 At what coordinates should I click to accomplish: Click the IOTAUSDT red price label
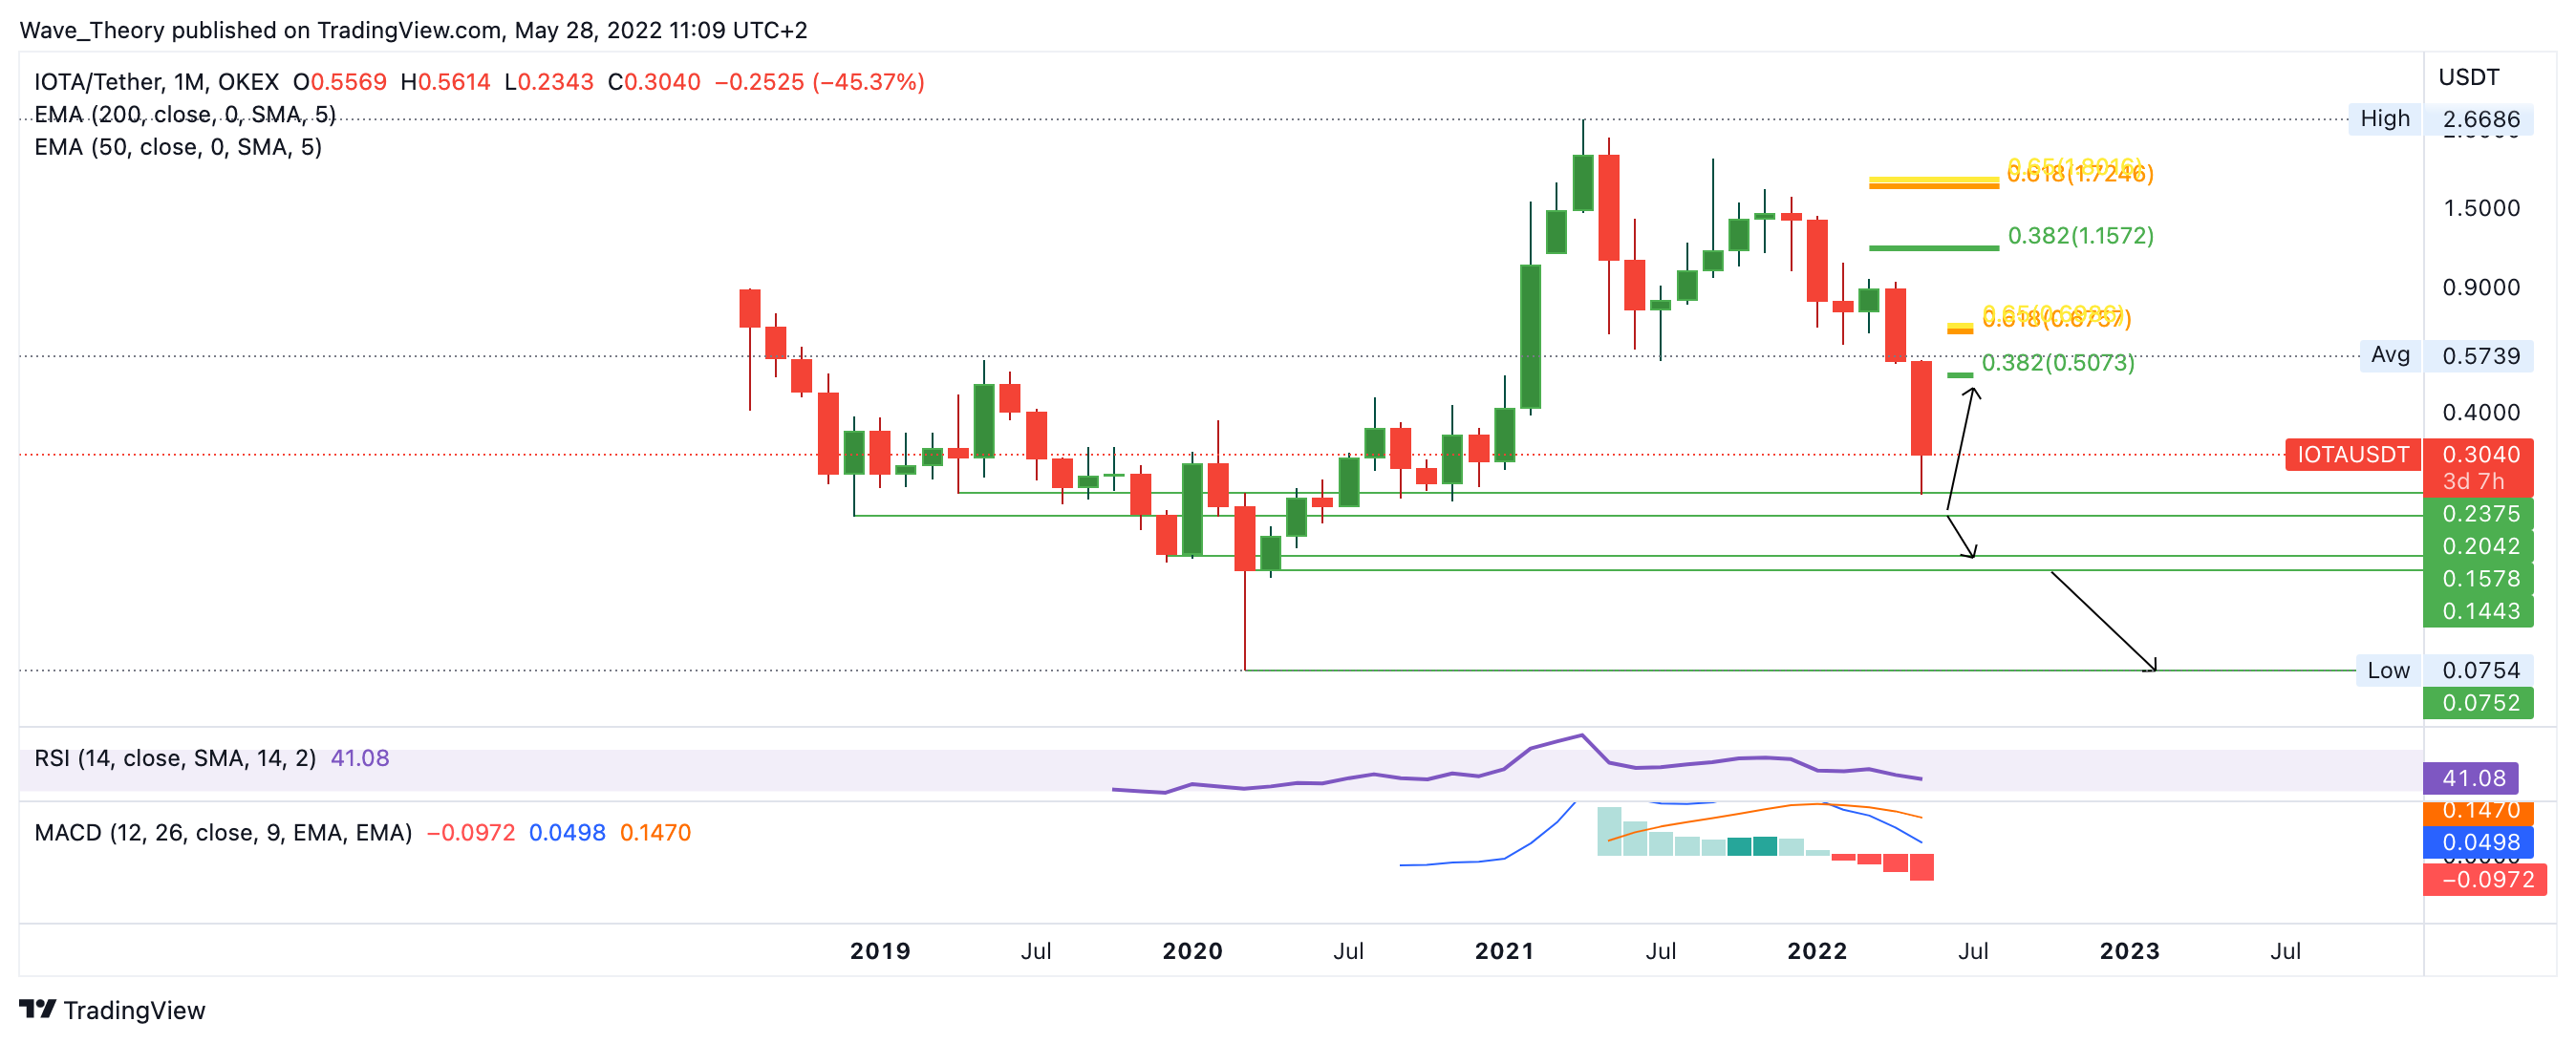2352,455
